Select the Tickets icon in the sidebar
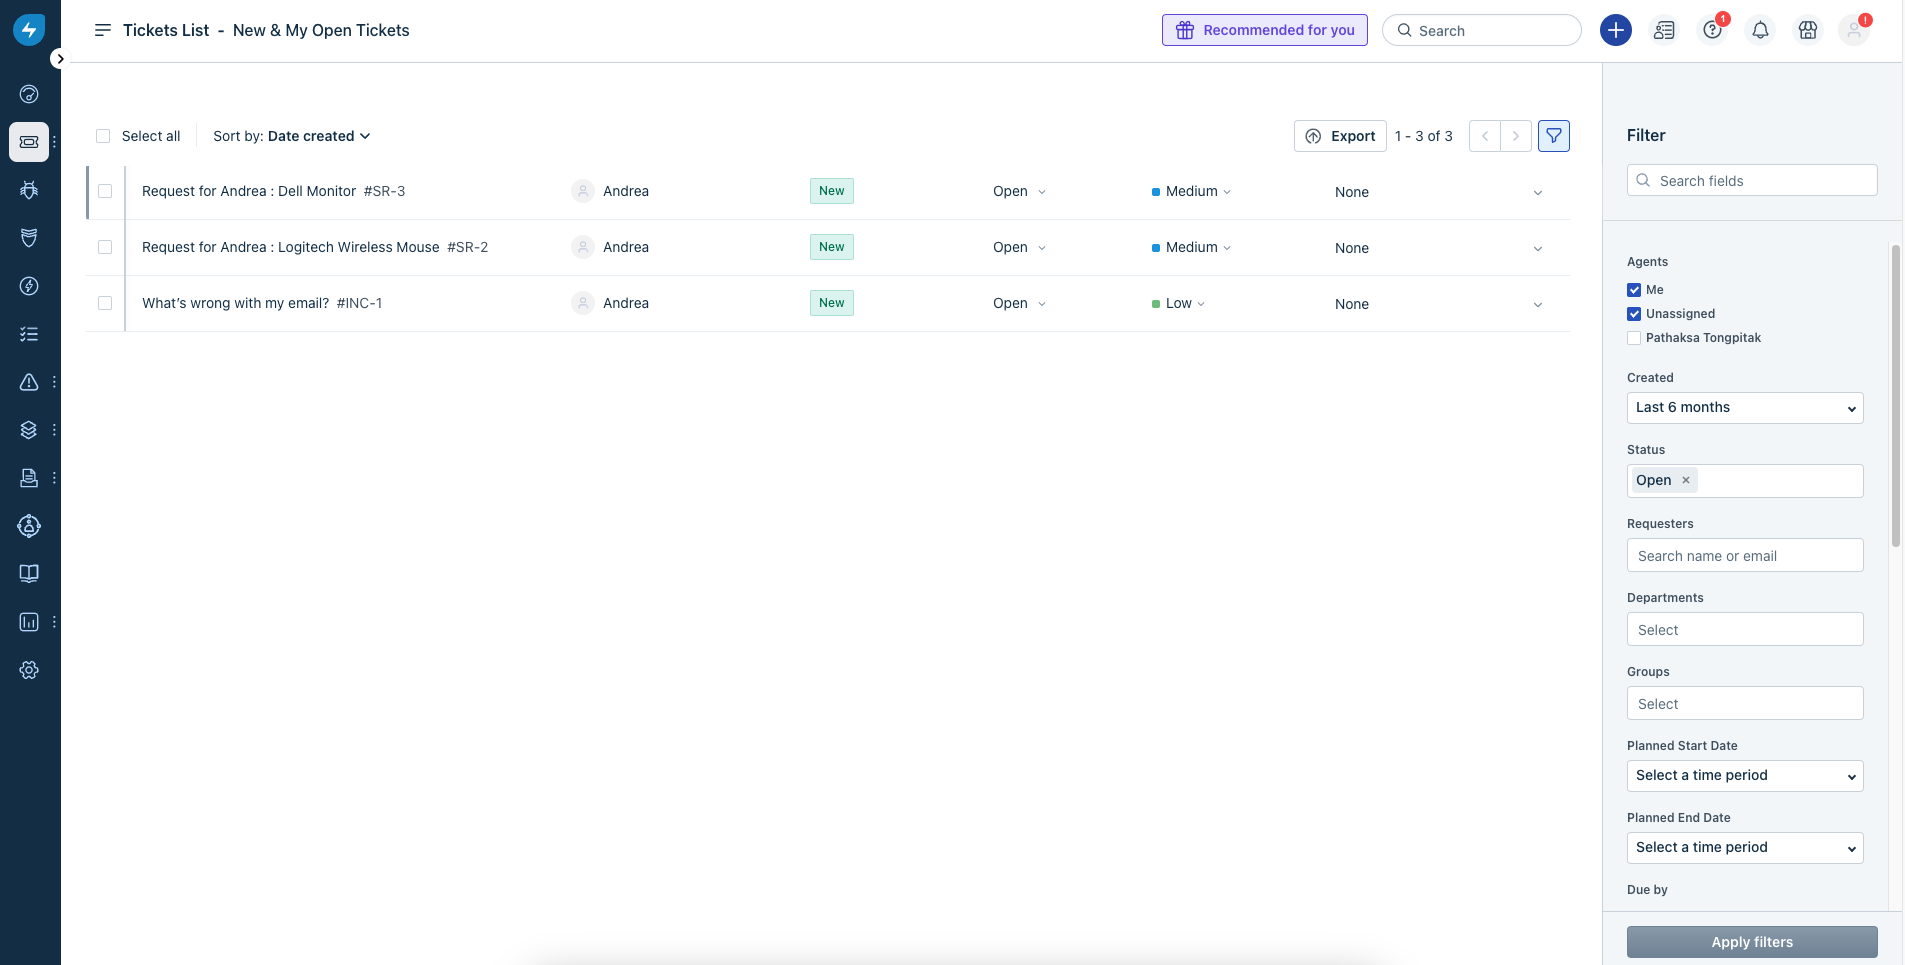The image size is (1905, 965). (29, 142)
